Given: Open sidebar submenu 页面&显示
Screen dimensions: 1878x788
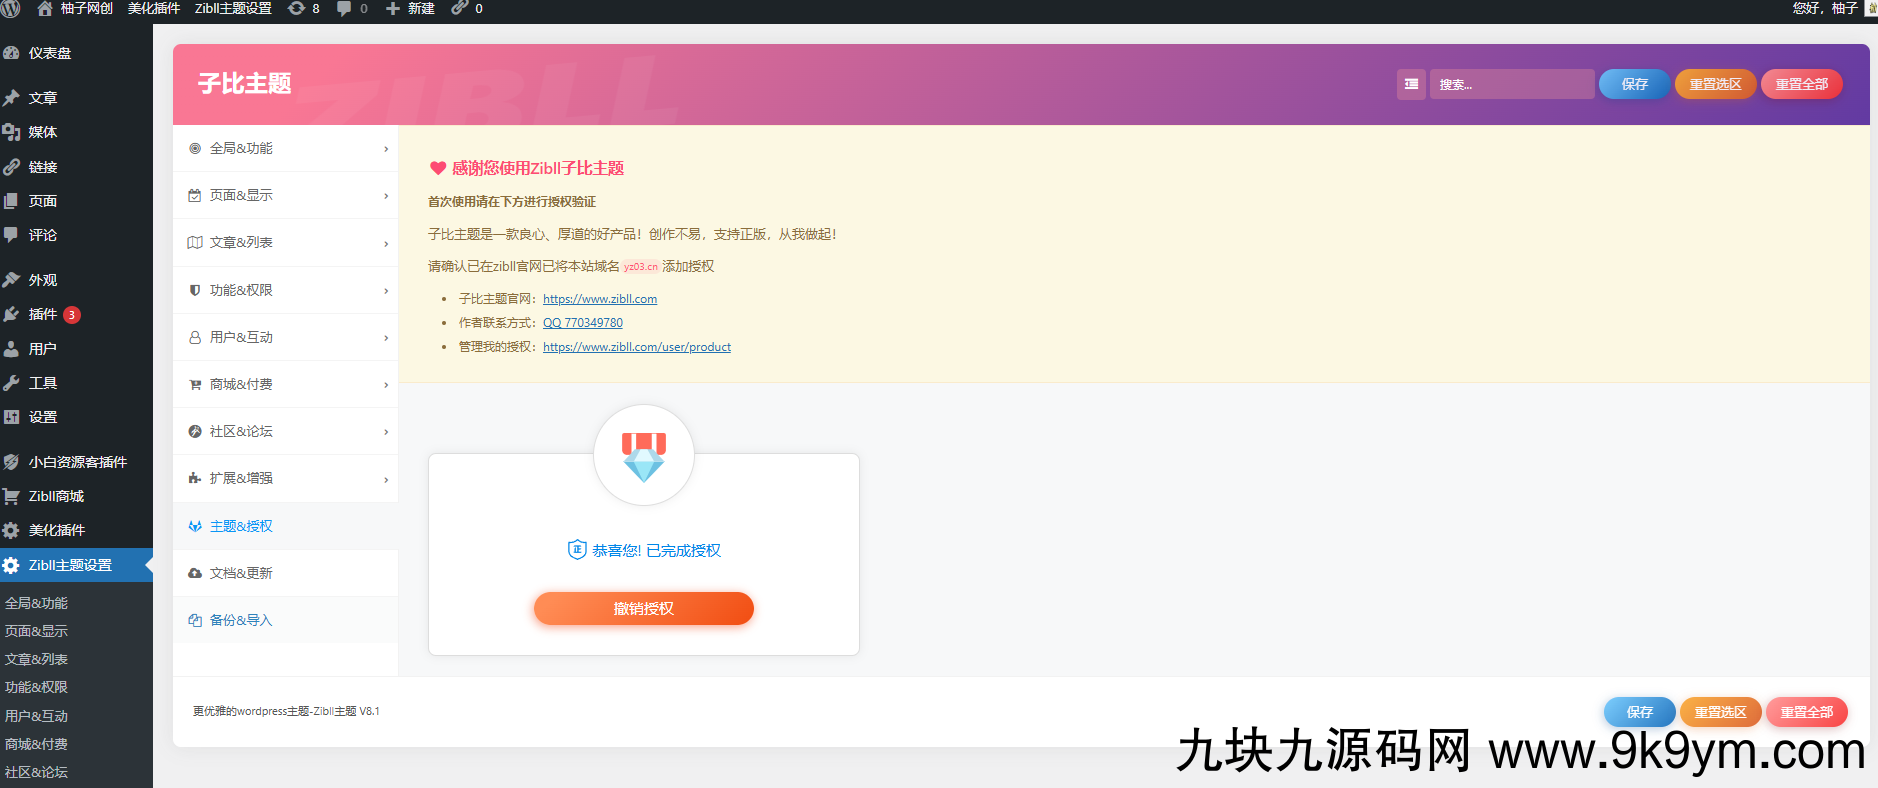Looking at the screenshot, I should 37,631.
